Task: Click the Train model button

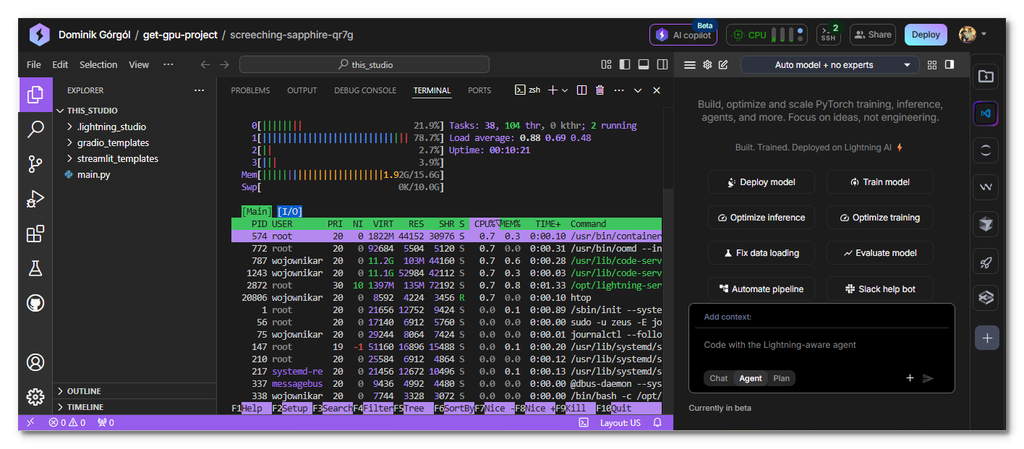Action: pyautogui.click(x=879, y=182)
